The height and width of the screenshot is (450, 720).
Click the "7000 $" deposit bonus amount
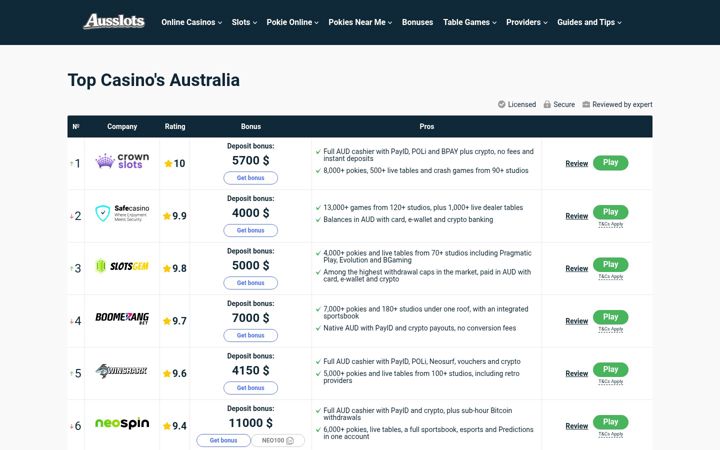(x=251, y=318)
